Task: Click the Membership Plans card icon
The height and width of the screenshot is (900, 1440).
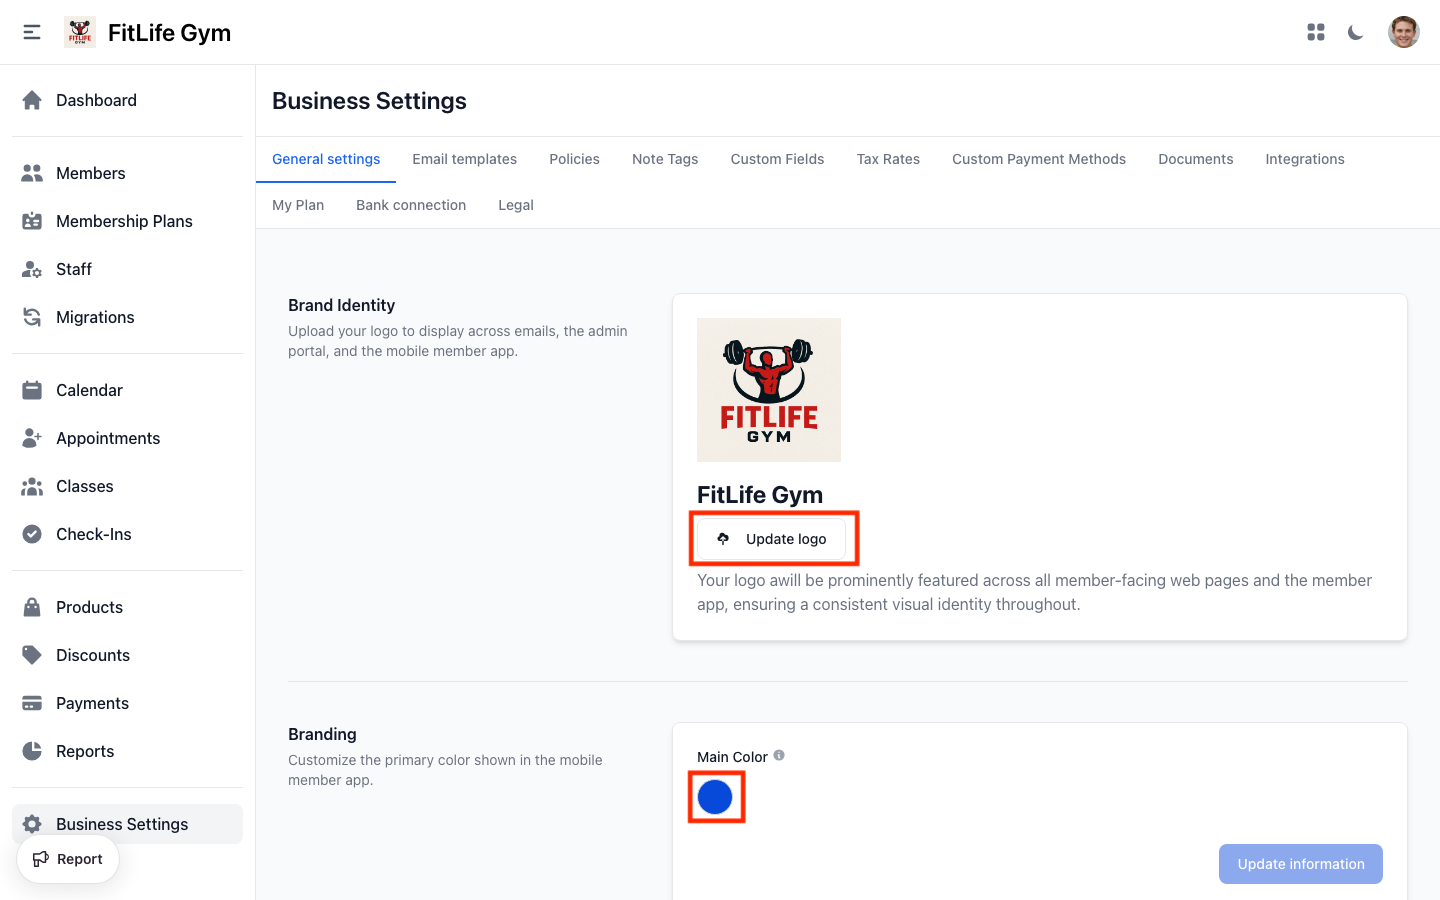Action: point(33,221)
